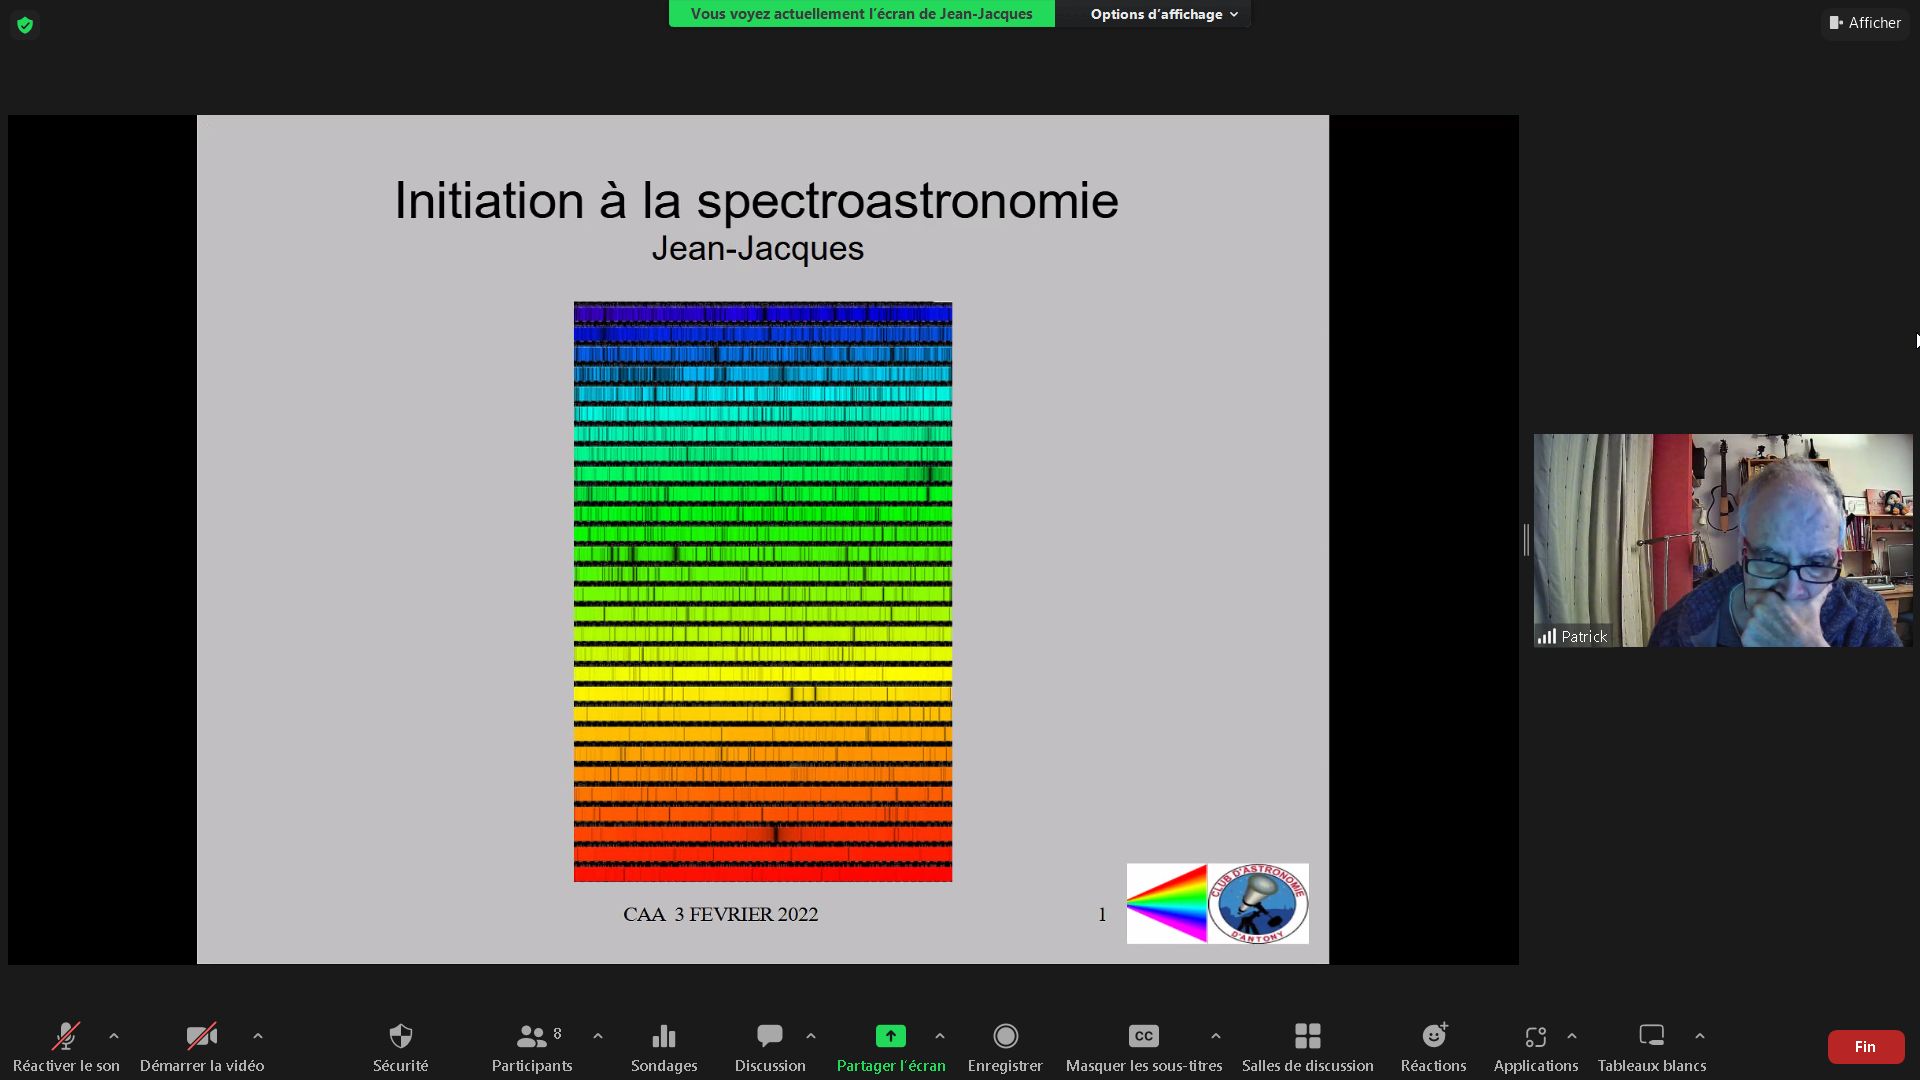Click the Jean-Jacques subtitle on slide

(758, 248)
